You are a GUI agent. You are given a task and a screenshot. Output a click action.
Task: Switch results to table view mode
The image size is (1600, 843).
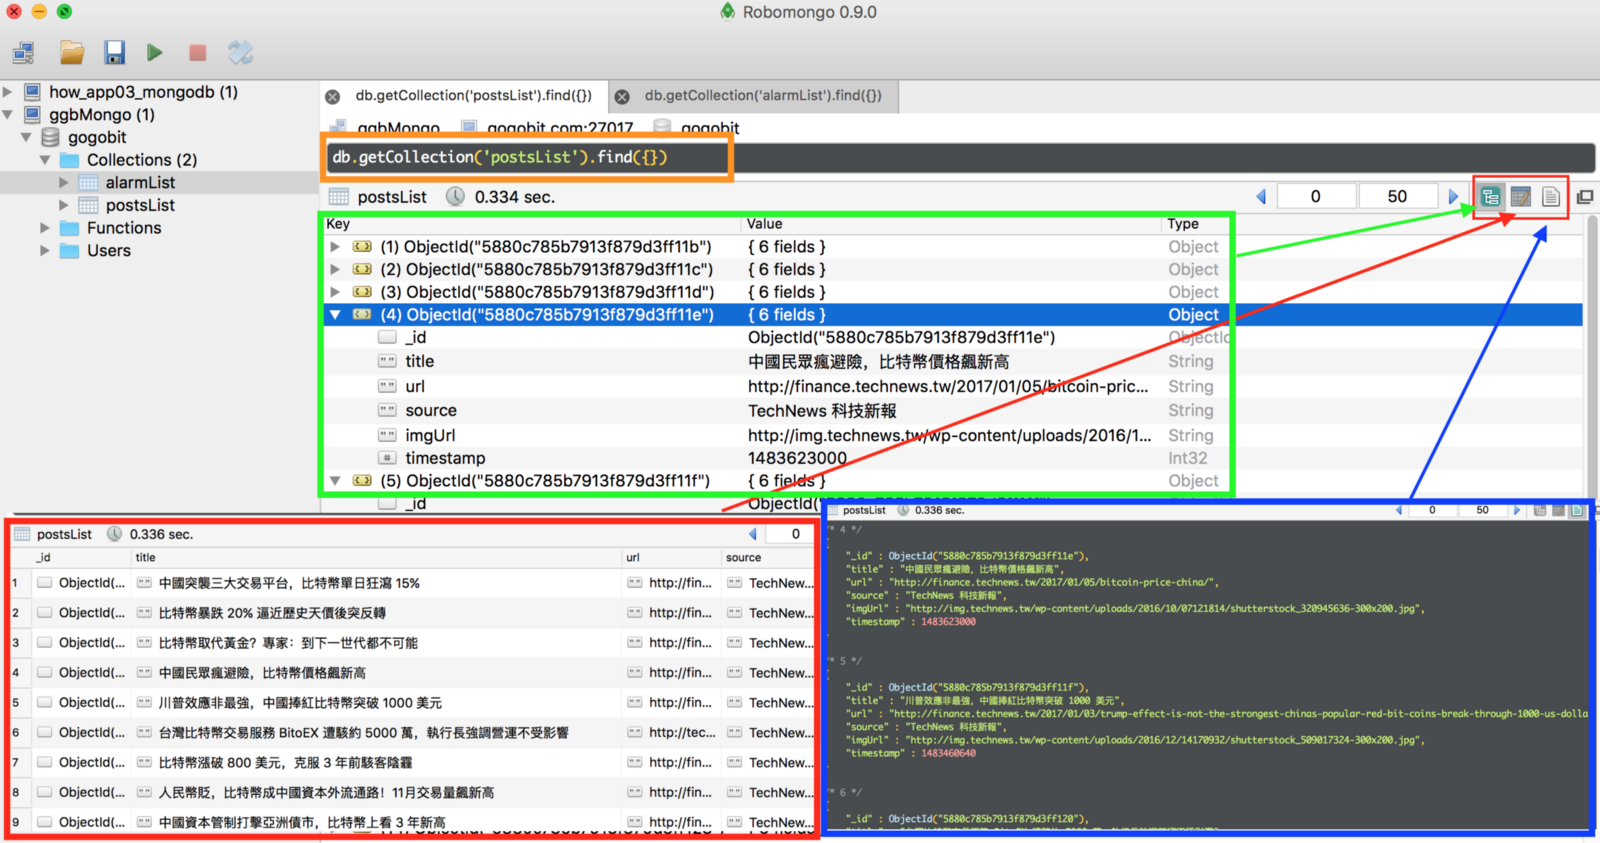click(x=1520, y=197)
